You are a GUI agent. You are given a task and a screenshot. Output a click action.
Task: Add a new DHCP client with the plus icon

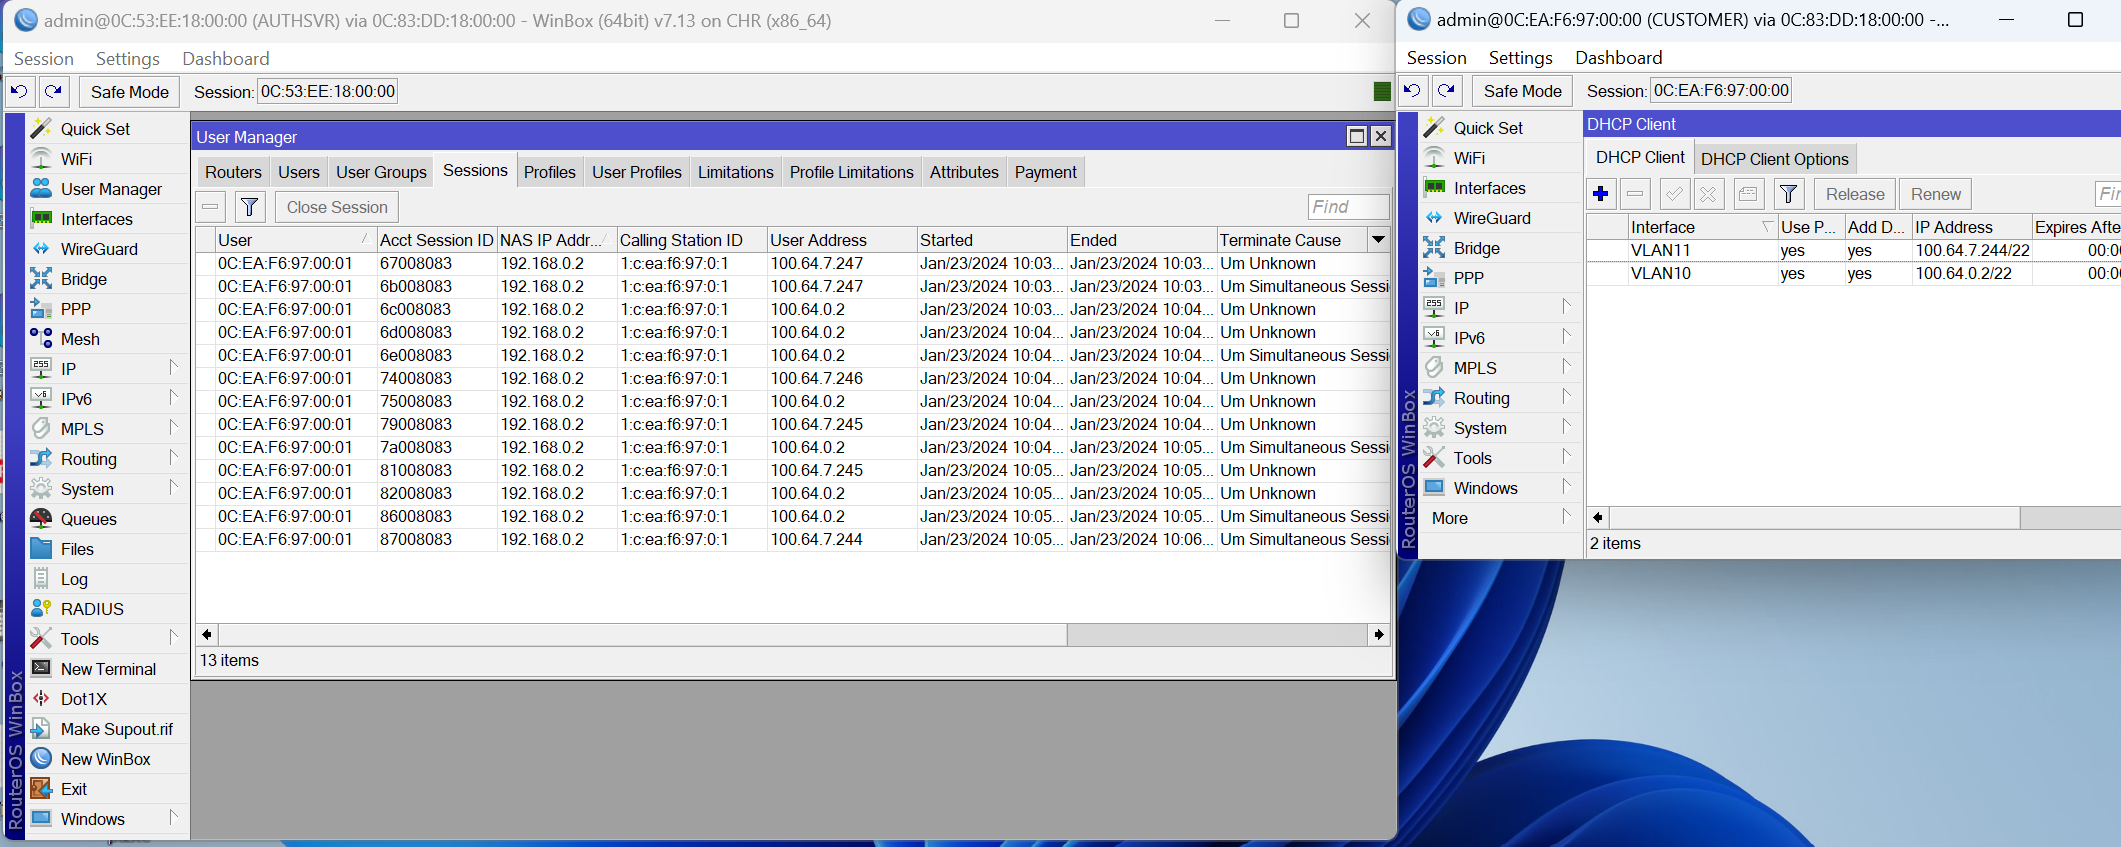(1600, 194)
